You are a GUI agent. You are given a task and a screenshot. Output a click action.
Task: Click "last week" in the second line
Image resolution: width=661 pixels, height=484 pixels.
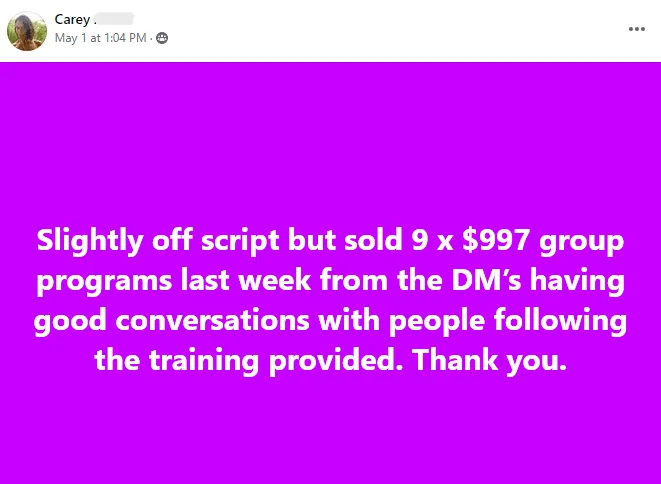coord(246,280)
